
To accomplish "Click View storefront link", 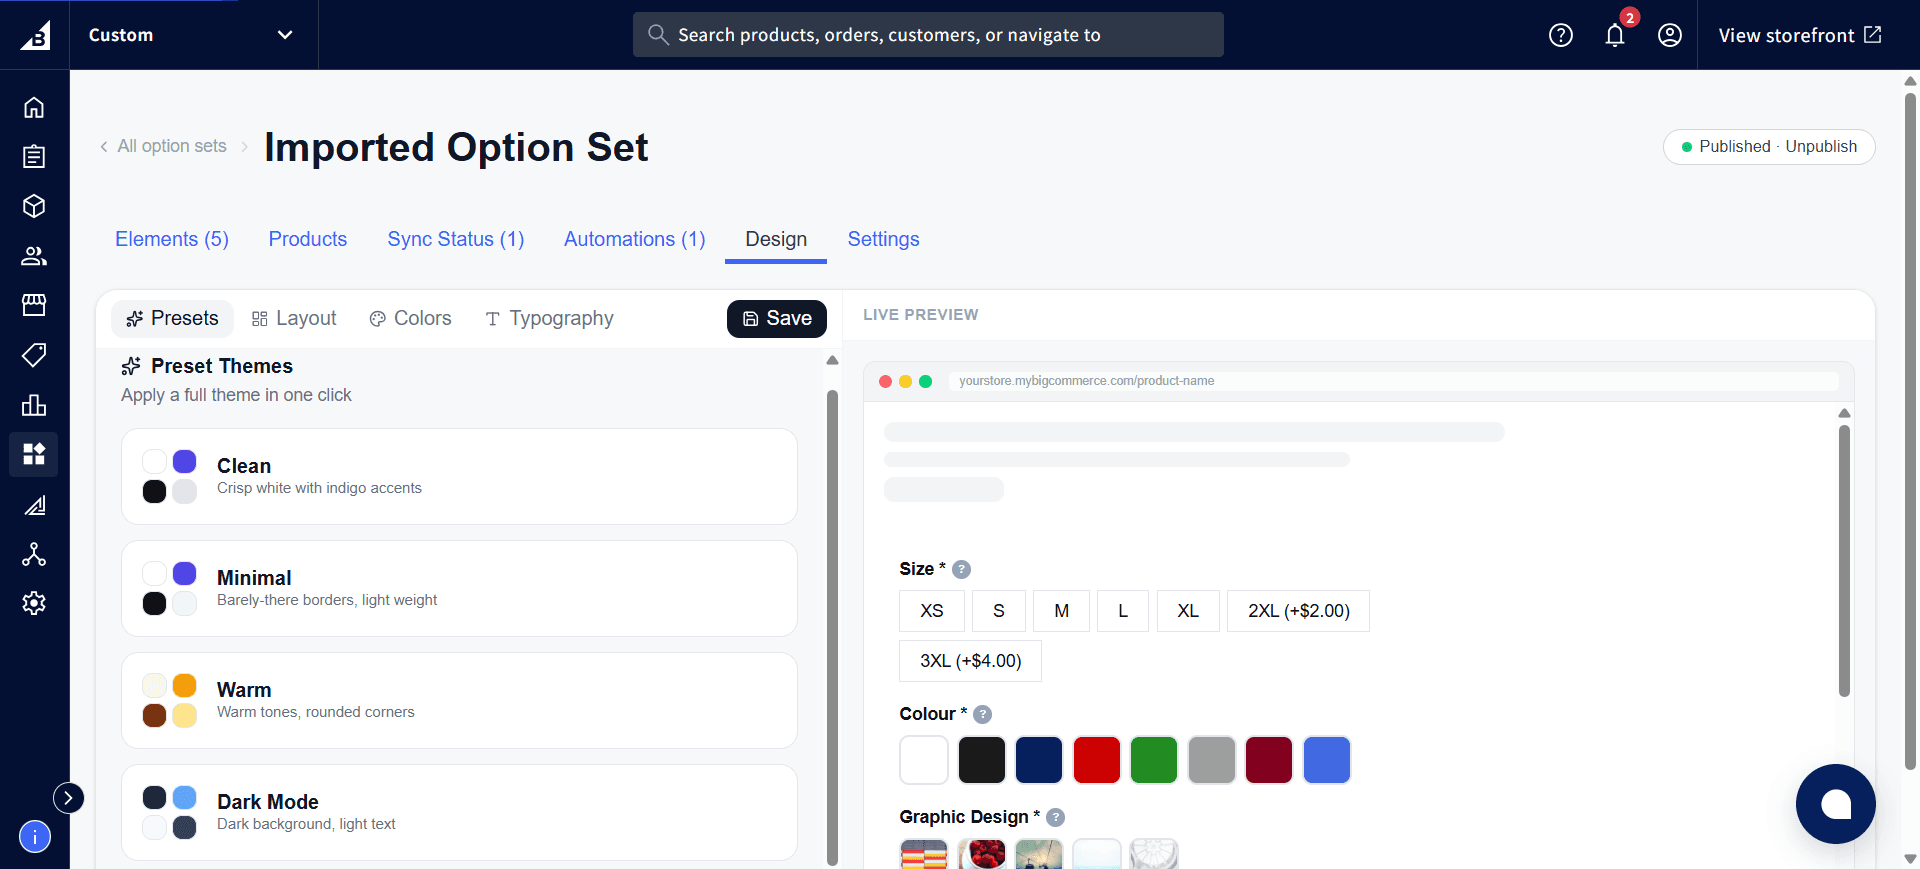I will 1800,35.
